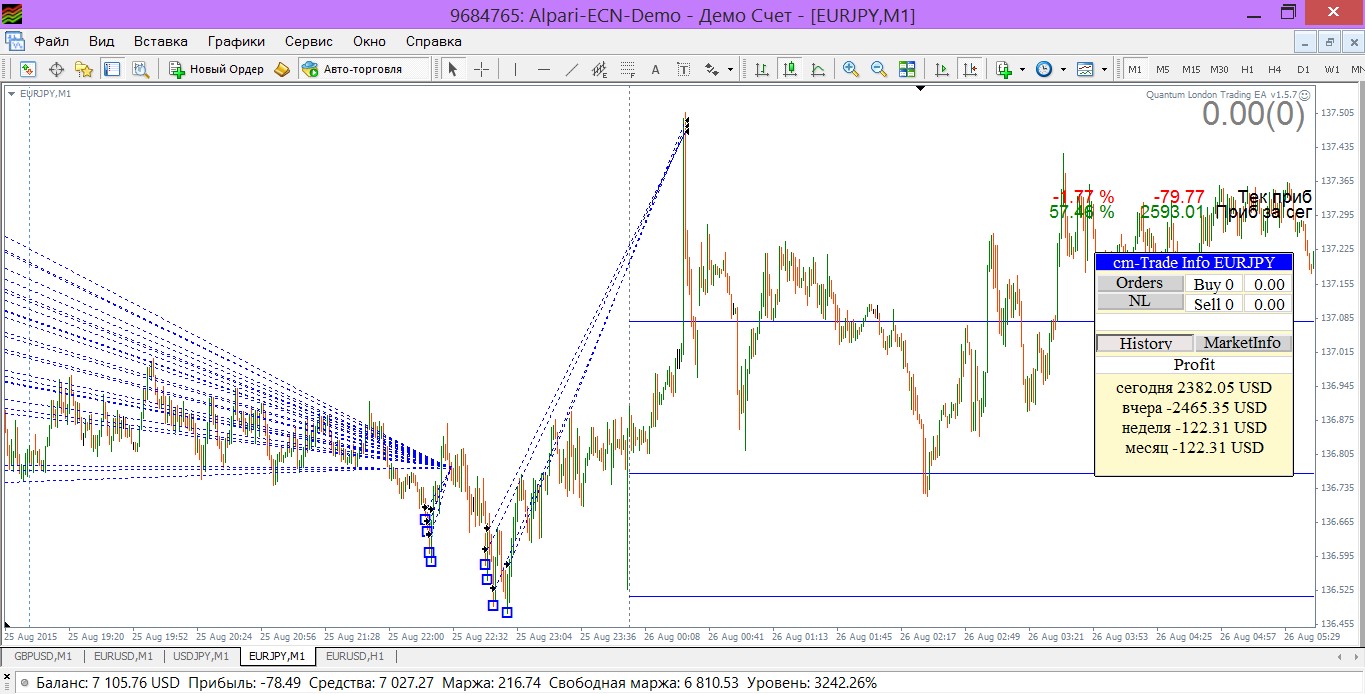The width and height of the screenshot is (1365, 694).
Task: Select the H4 timeframe
Action: click(1274, 69)
